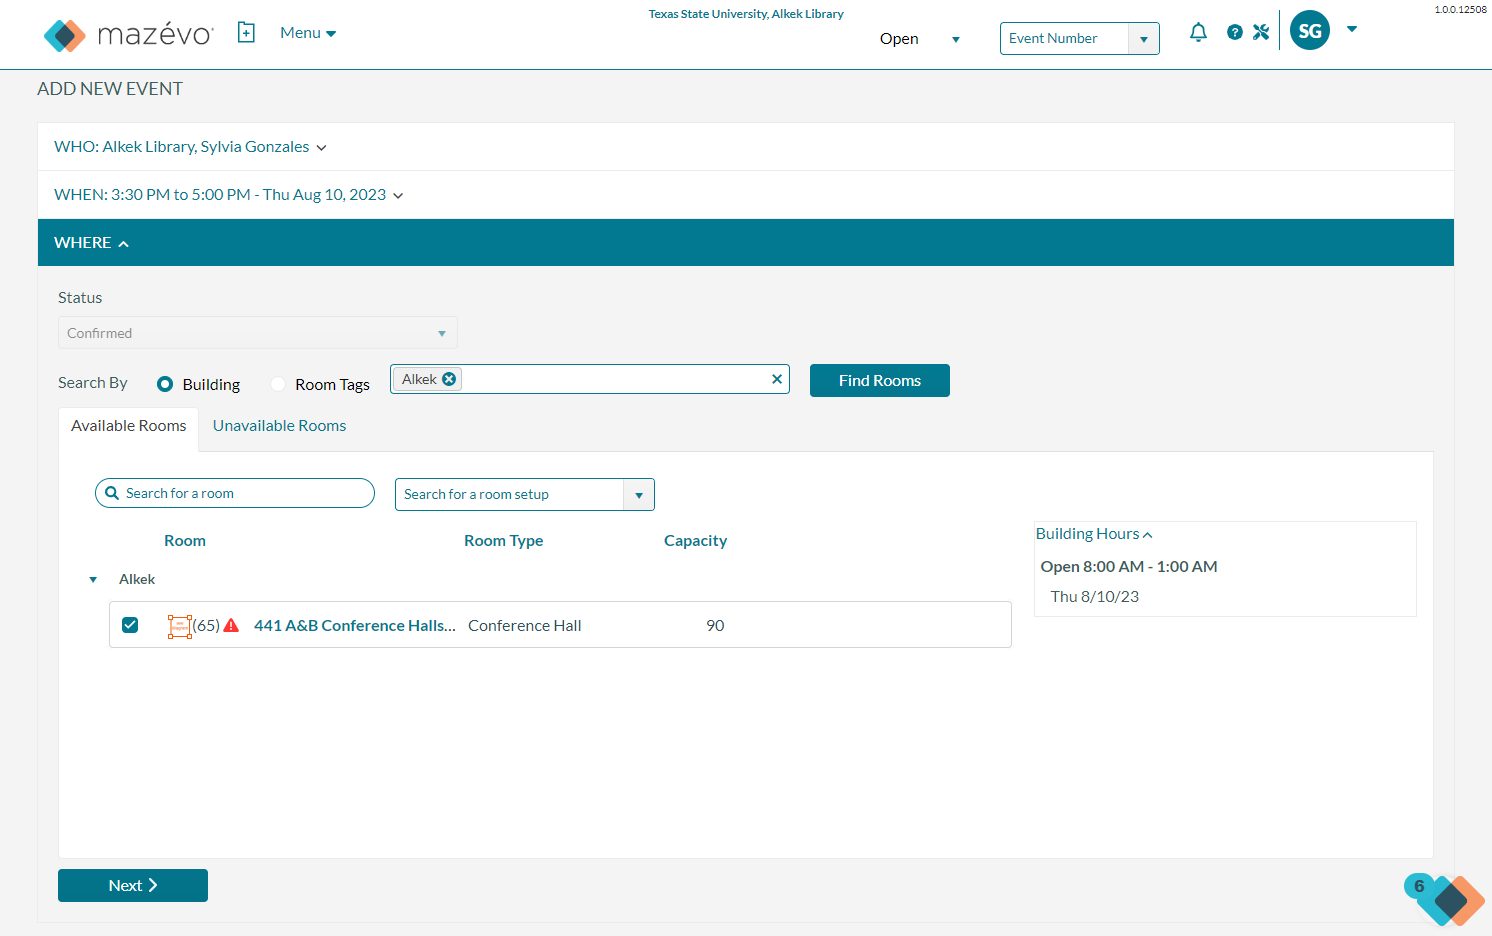Click the Texas State University, Alkek Library text
The width and height of the screenshot is (1492, 936).
coord(746,14)
